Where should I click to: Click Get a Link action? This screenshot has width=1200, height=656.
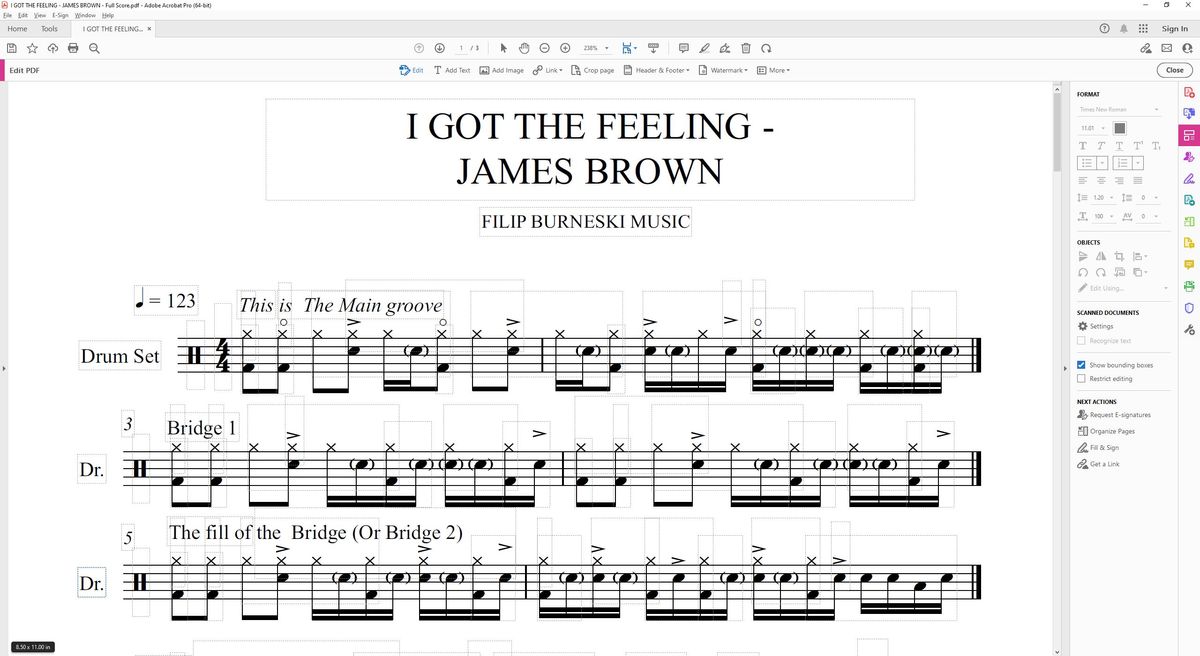click(x=1098, y=464)
